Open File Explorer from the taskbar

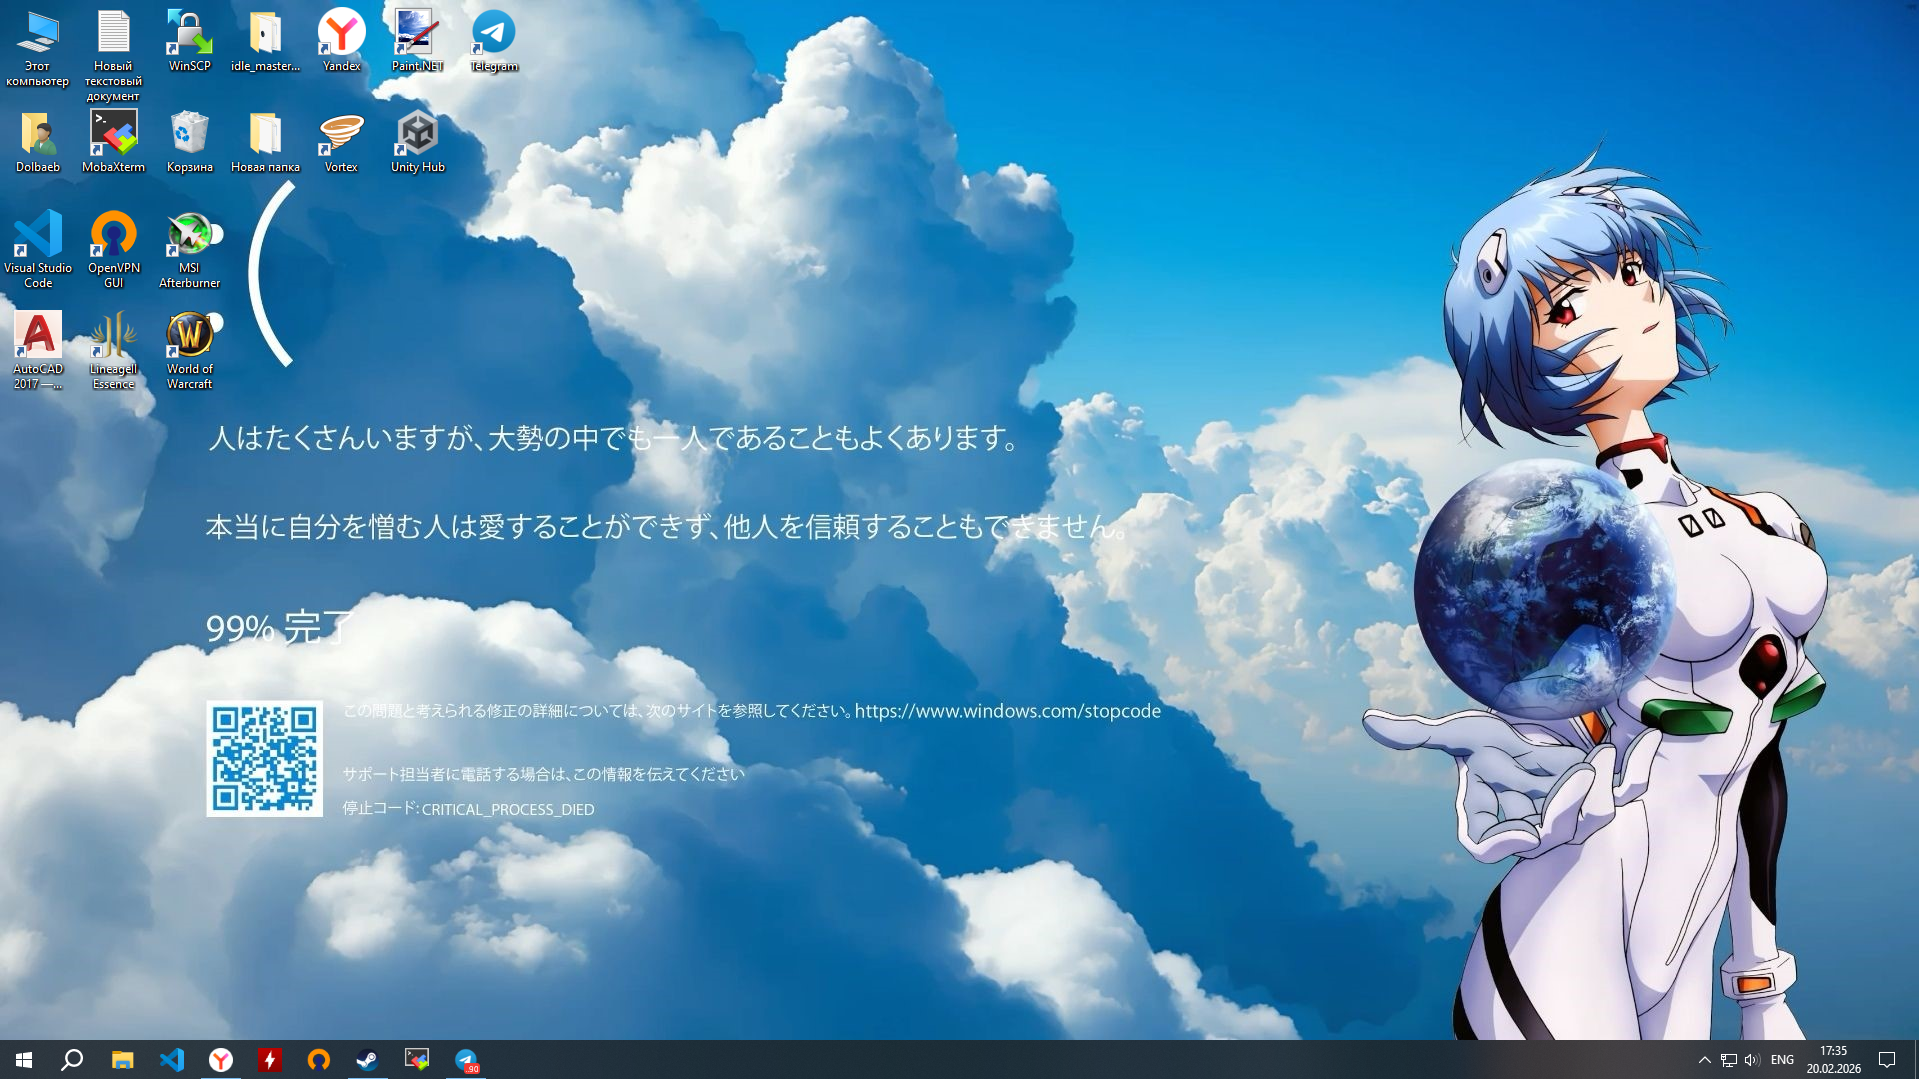(122, 1060)
